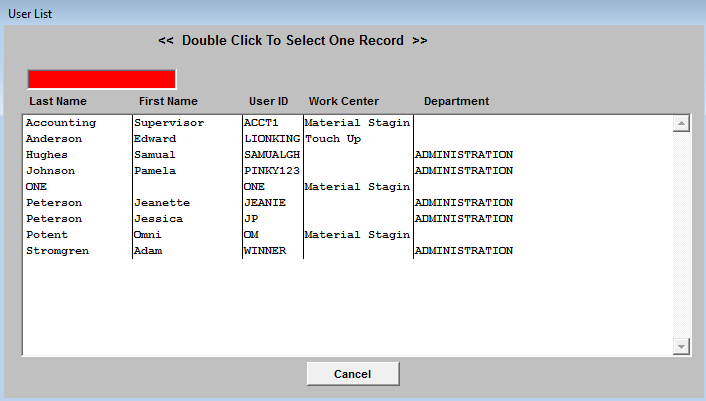This screenshot has height=401, width=706.
Task: Click user ID LIONKING
Action: click(x=272, y=139)
